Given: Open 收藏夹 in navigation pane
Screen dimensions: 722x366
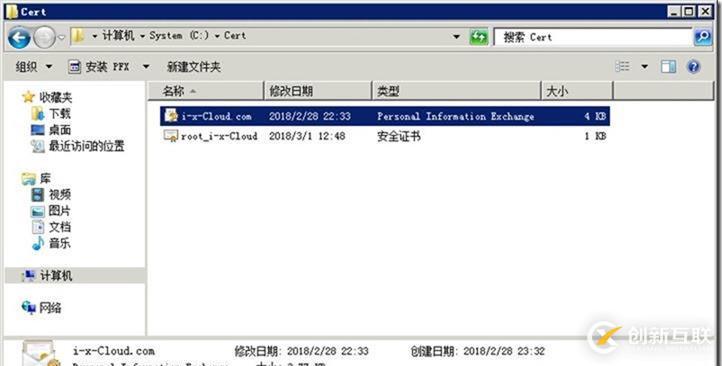Looking at the screenshot, I should (55, 97).
